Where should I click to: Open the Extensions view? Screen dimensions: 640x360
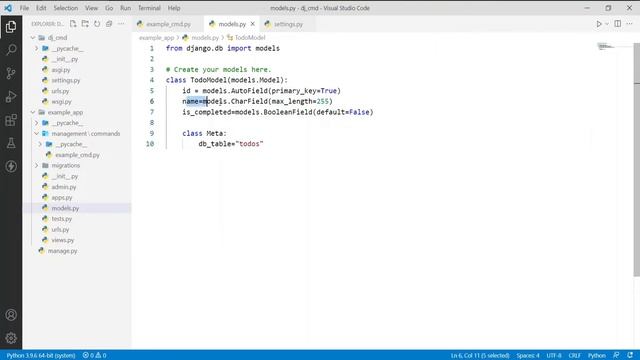pyautogui.click(x=11, y=120)
